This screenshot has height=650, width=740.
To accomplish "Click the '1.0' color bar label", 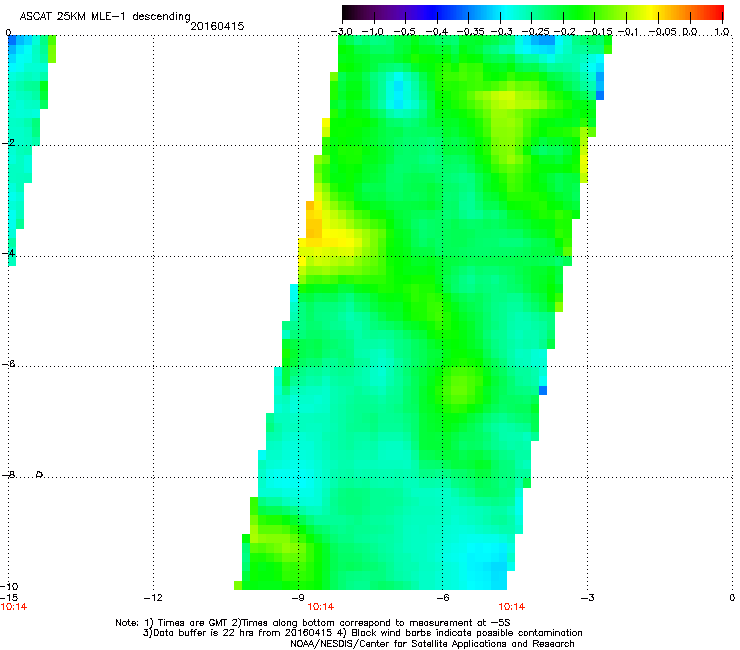I will point(721,32).
